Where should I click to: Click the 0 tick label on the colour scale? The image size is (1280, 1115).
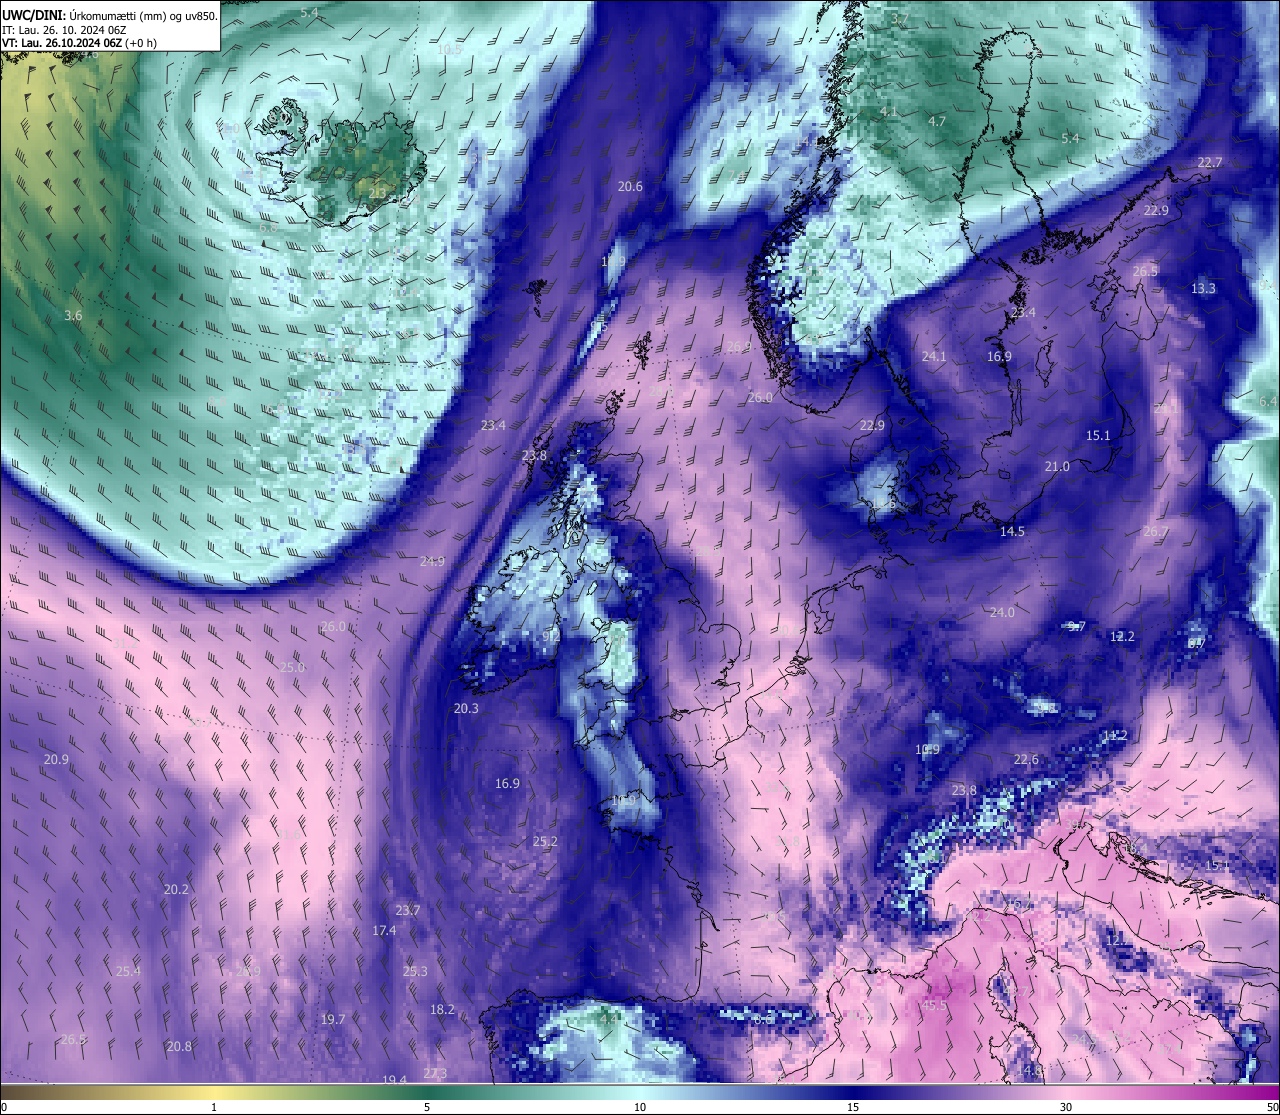4,1107
